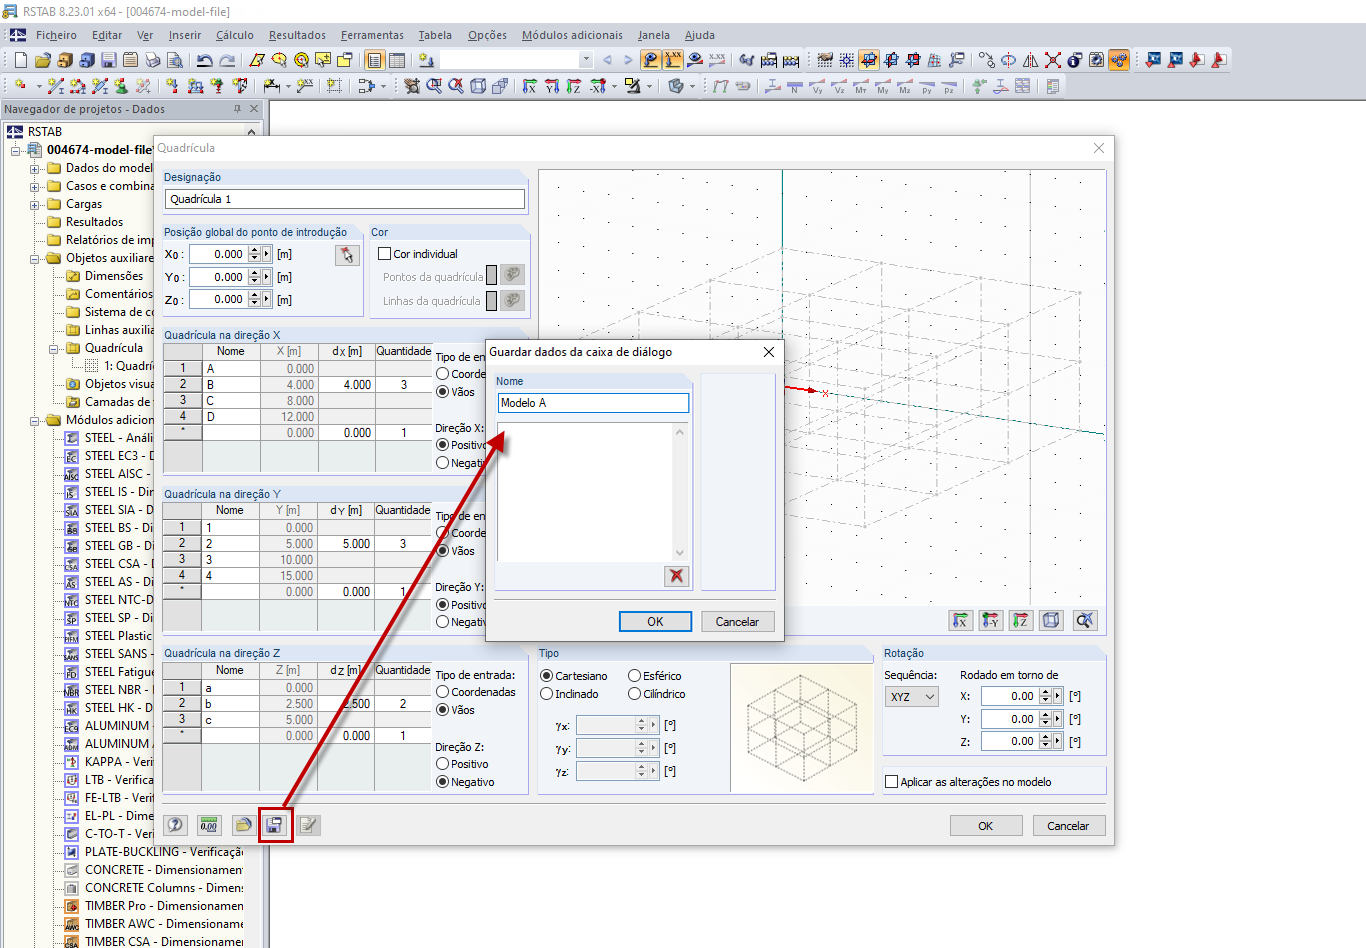Cancel the Guardar dados dialog

737,621
